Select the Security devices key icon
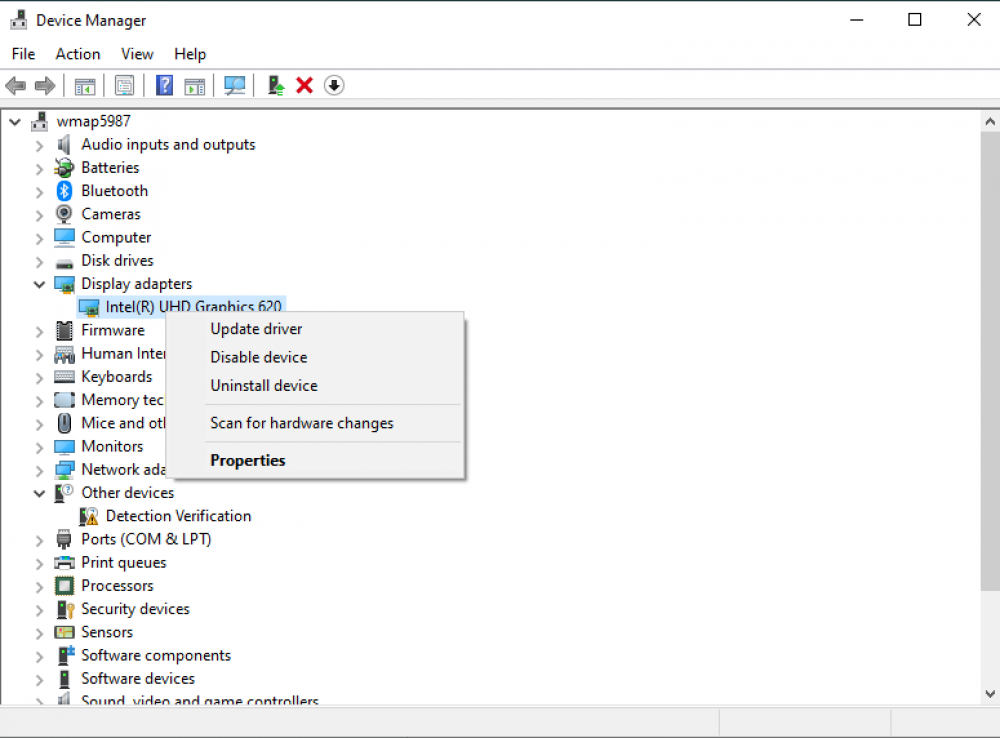 click(x=65, y=609)
